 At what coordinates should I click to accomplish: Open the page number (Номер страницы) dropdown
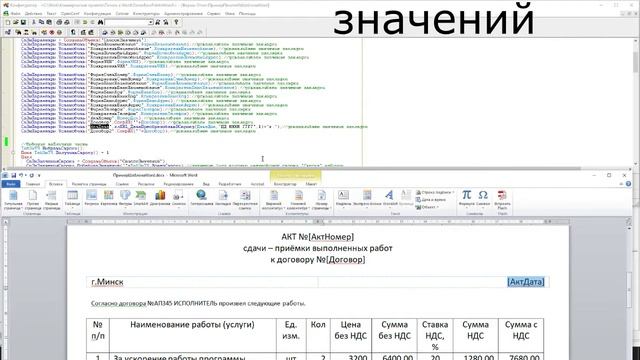pos(322,200)
